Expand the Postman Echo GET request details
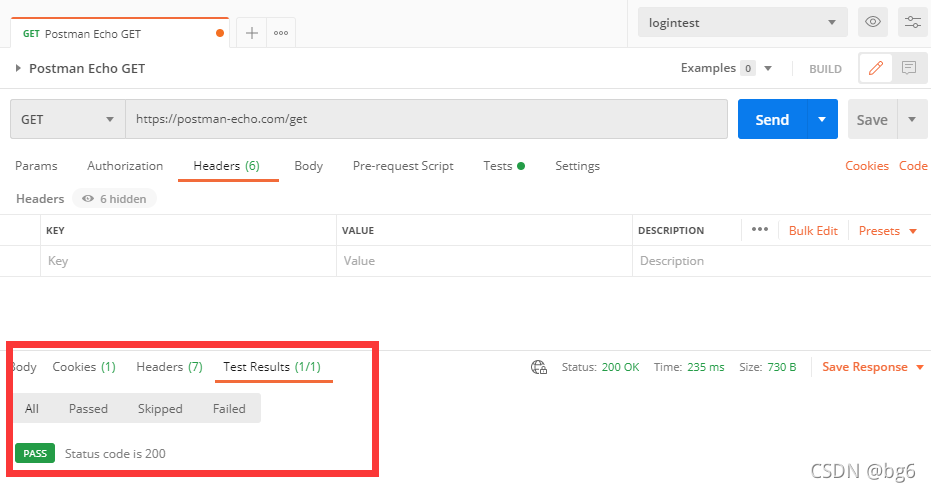931x492 pixels. coord(18,68)
